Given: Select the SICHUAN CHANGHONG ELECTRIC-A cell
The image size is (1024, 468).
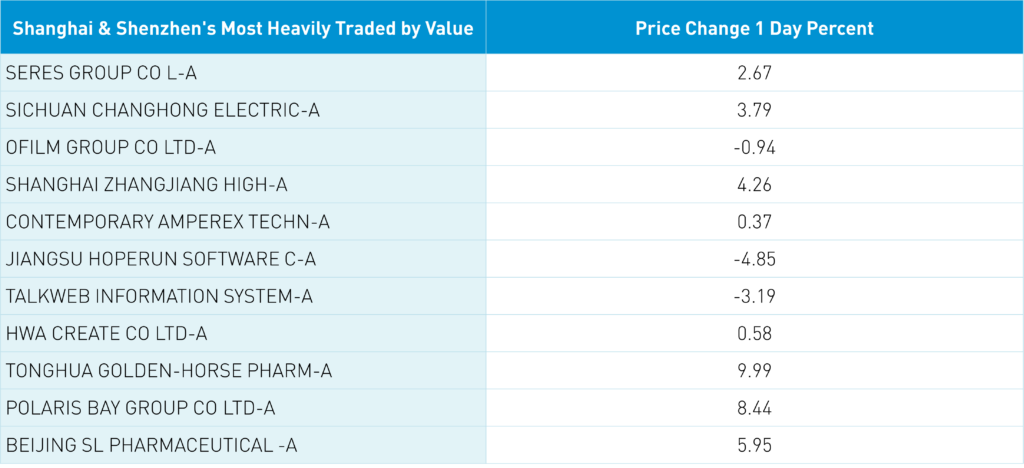Looking at the screenshot, I should point(163,110).
